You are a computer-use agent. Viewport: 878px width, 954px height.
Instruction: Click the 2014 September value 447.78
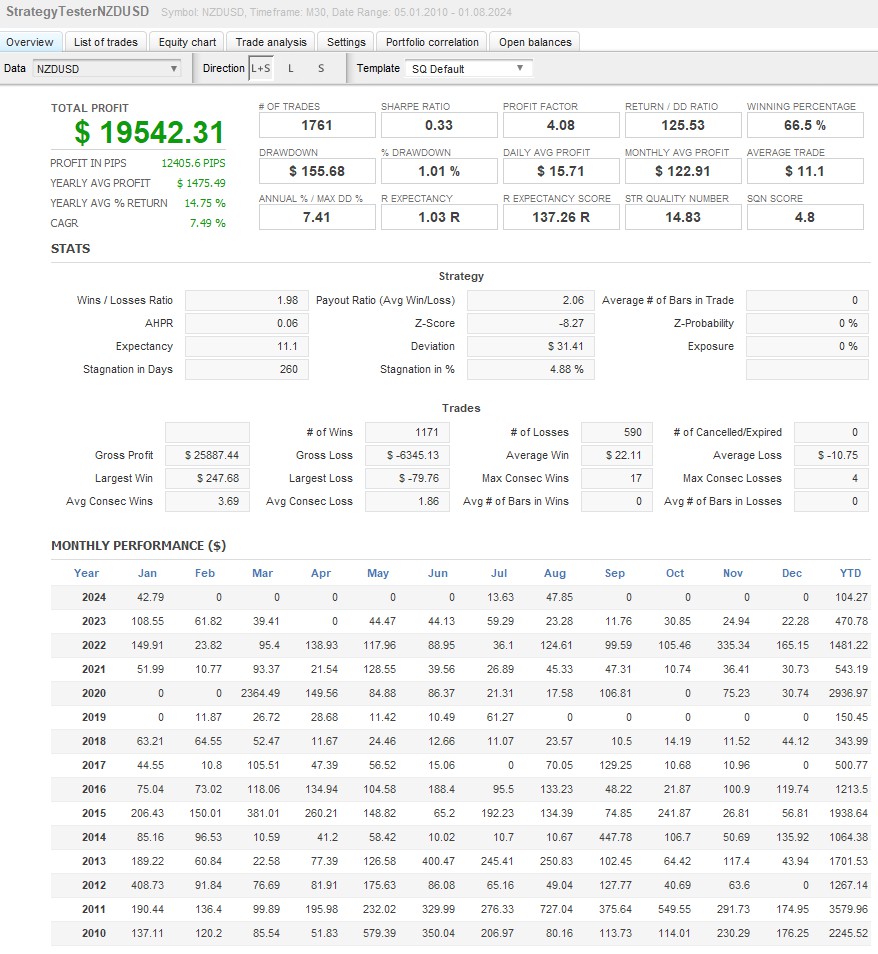click(615, 838)
